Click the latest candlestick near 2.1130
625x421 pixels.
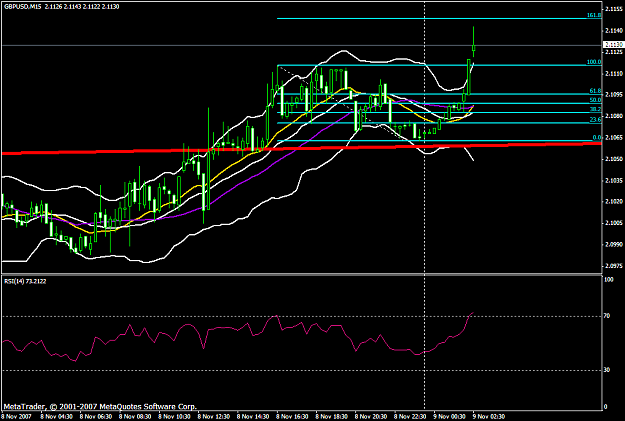tap(474, 48)
